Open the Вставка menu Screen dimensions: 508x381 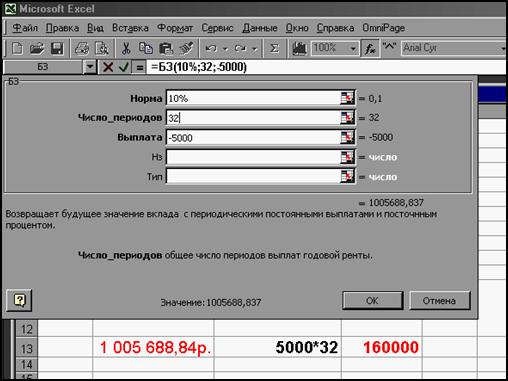tap(130, 28)
